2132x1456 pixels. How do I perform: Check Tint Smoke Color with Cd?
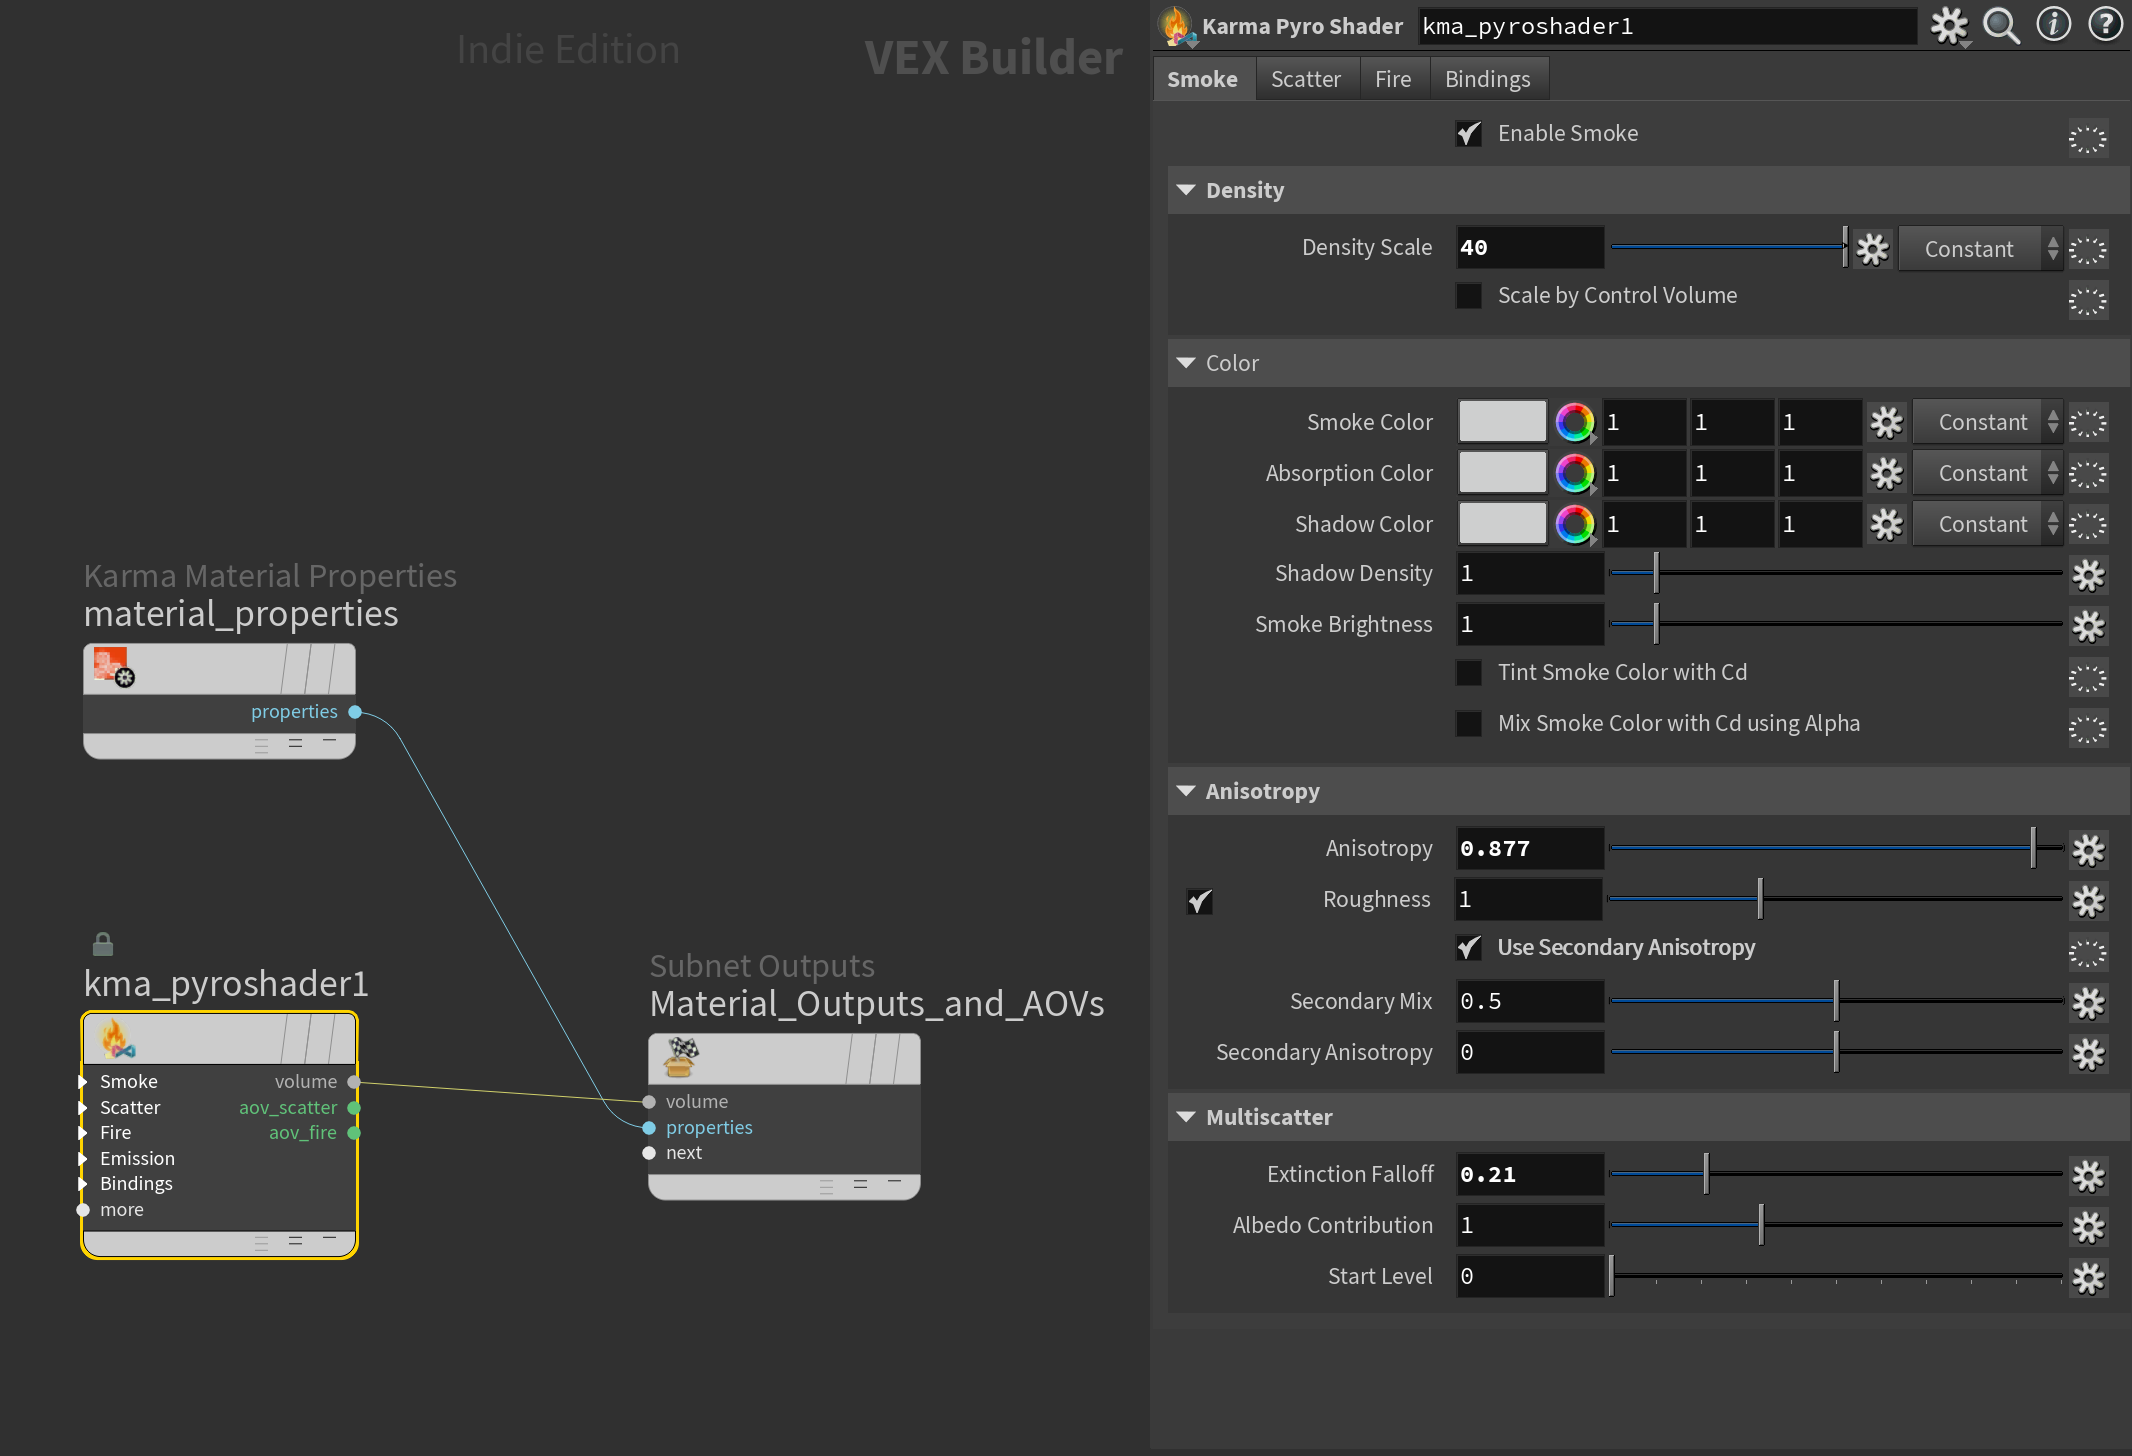[1469, 673]
